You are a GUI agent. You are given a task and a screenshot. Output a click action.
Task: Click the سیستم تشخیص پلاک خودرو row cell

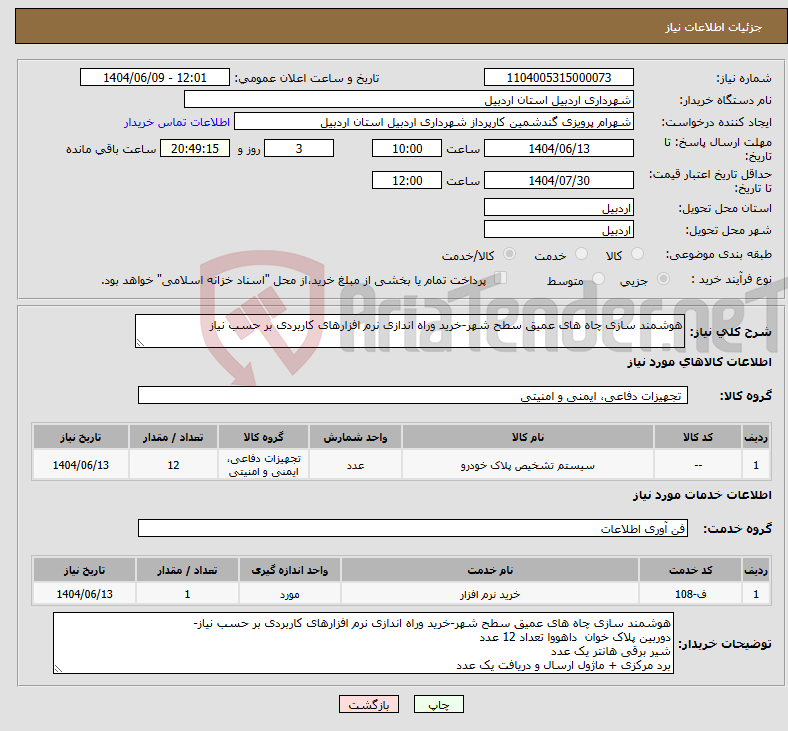click(x=528, y=465)
